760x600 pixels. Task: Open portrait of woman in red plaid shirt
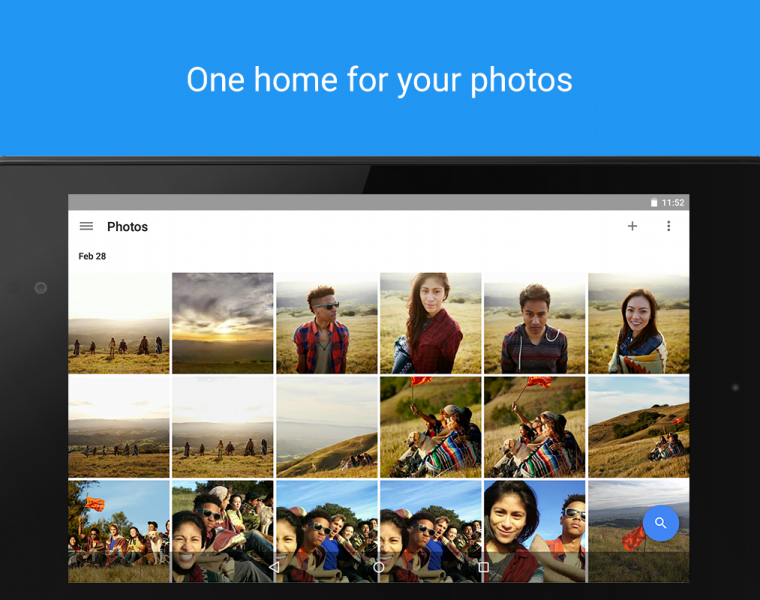[430, 323]
